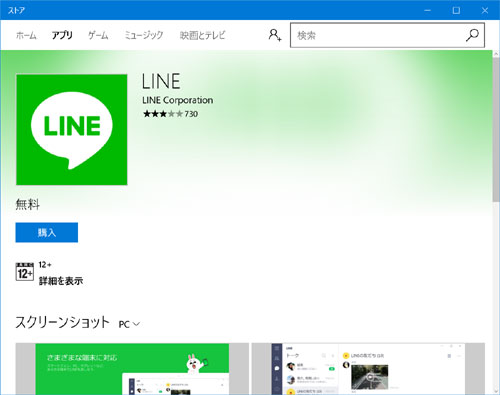The width and height of the screenshot is (500, 395).
Task: Click the スクリーンショット section heading
Action: tap(63, 323)
